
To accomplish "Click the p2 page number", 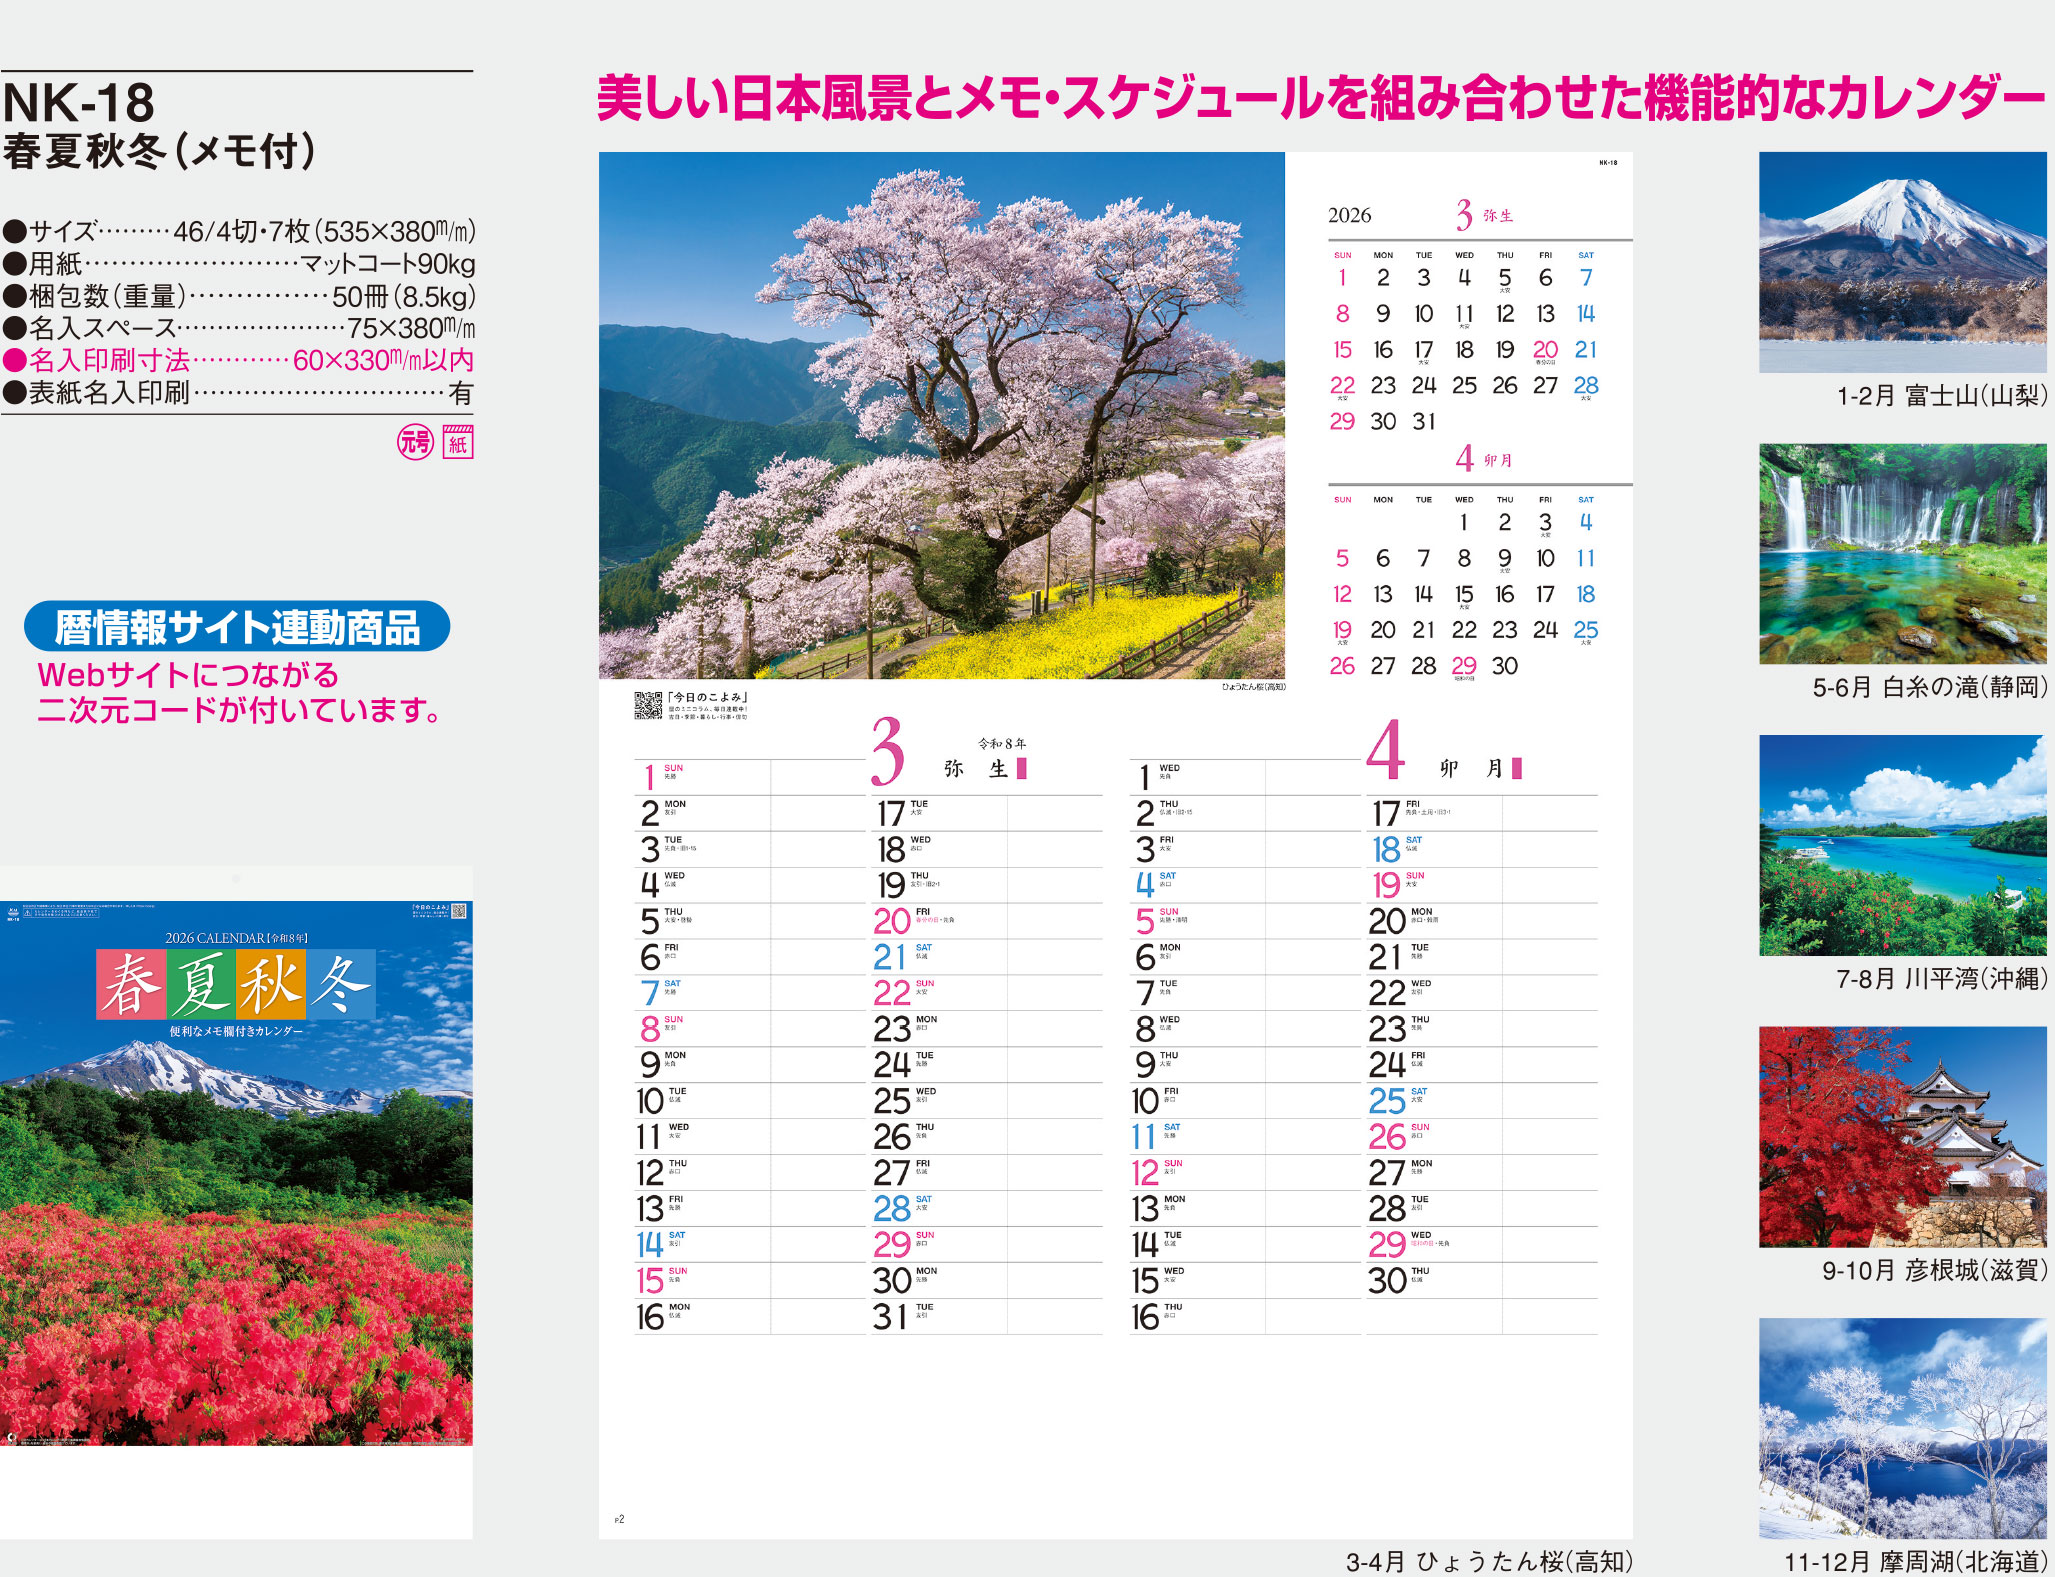I will point(619,1519).
